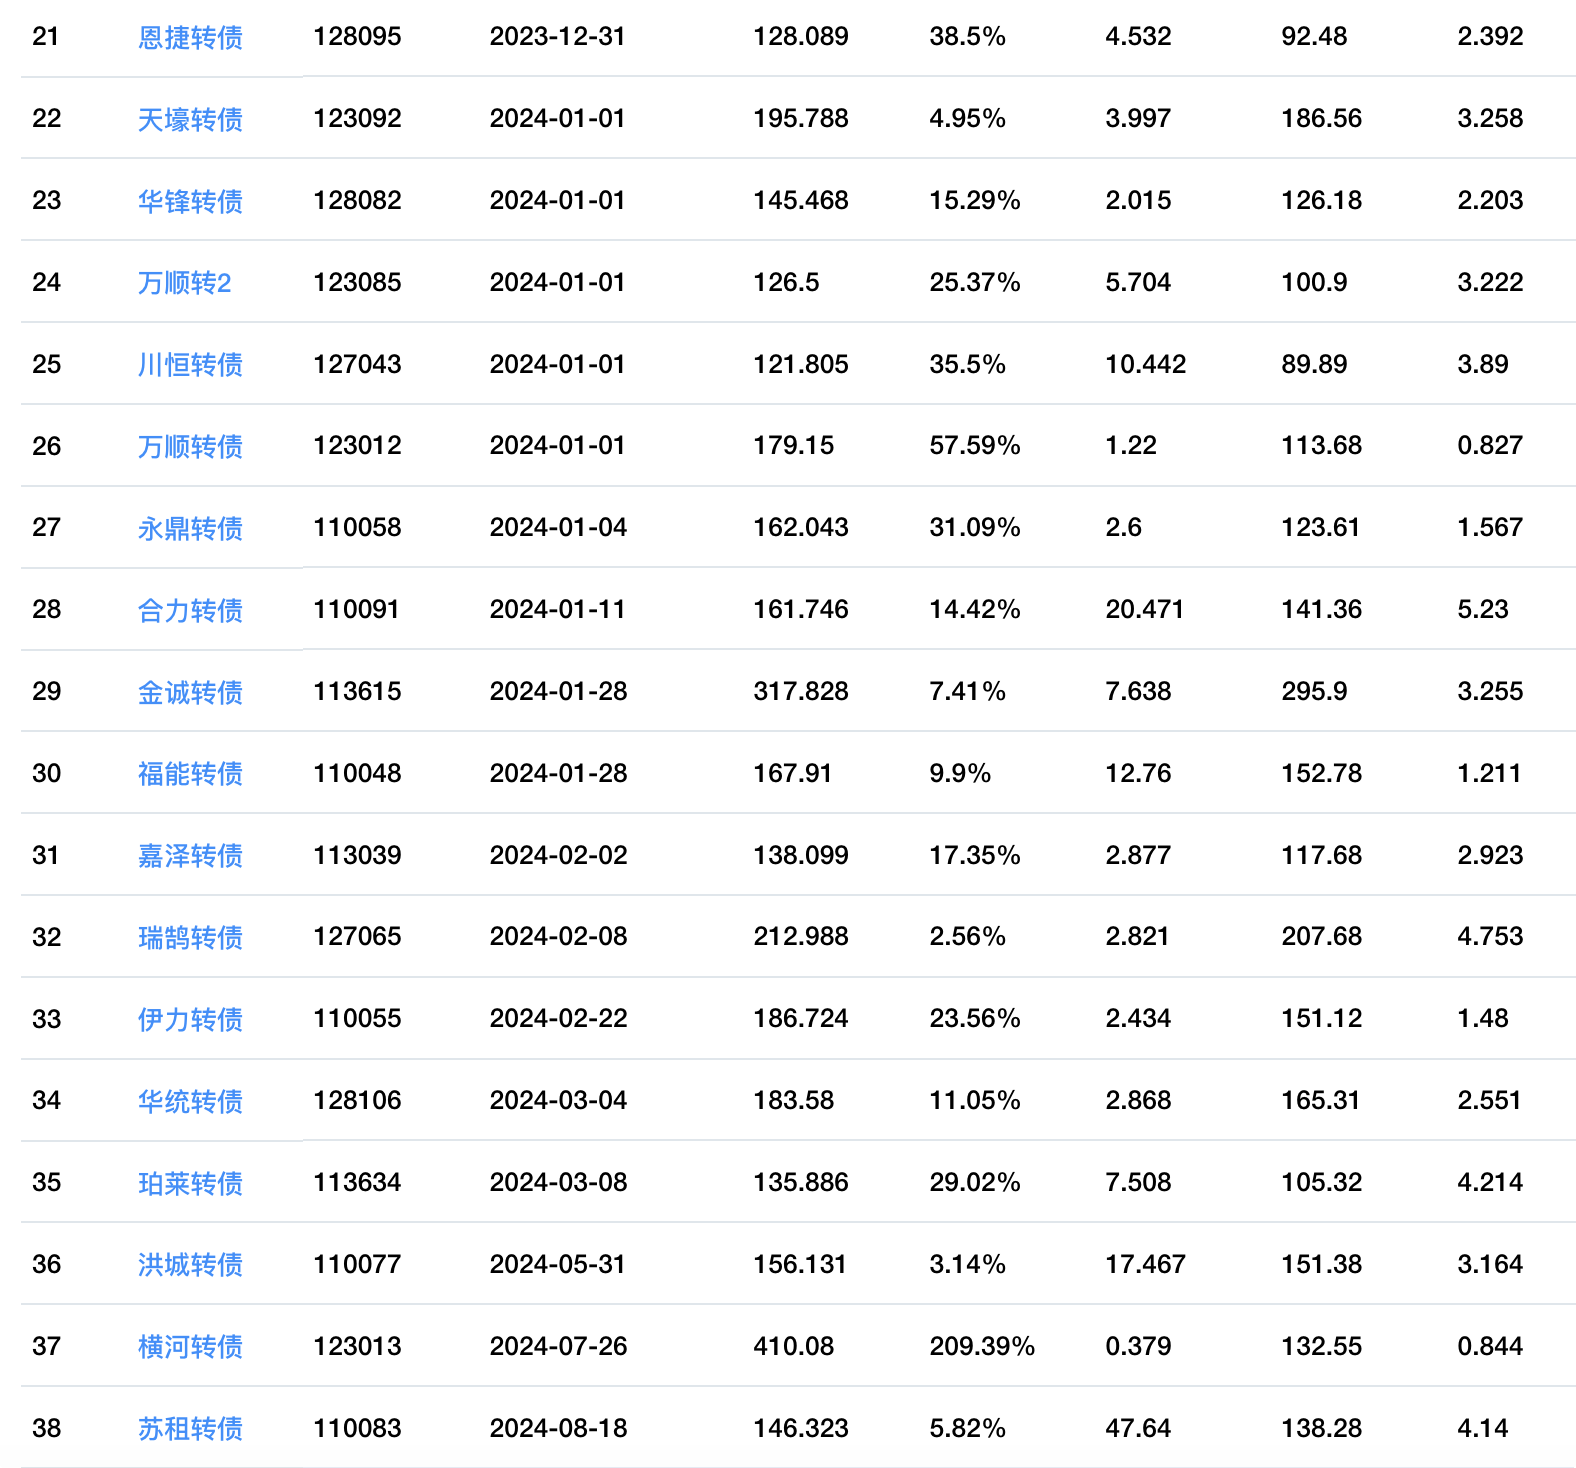Open 横河转债 bond page
Viewport: 1576px width, 1468px height.
click(190, 1347)
